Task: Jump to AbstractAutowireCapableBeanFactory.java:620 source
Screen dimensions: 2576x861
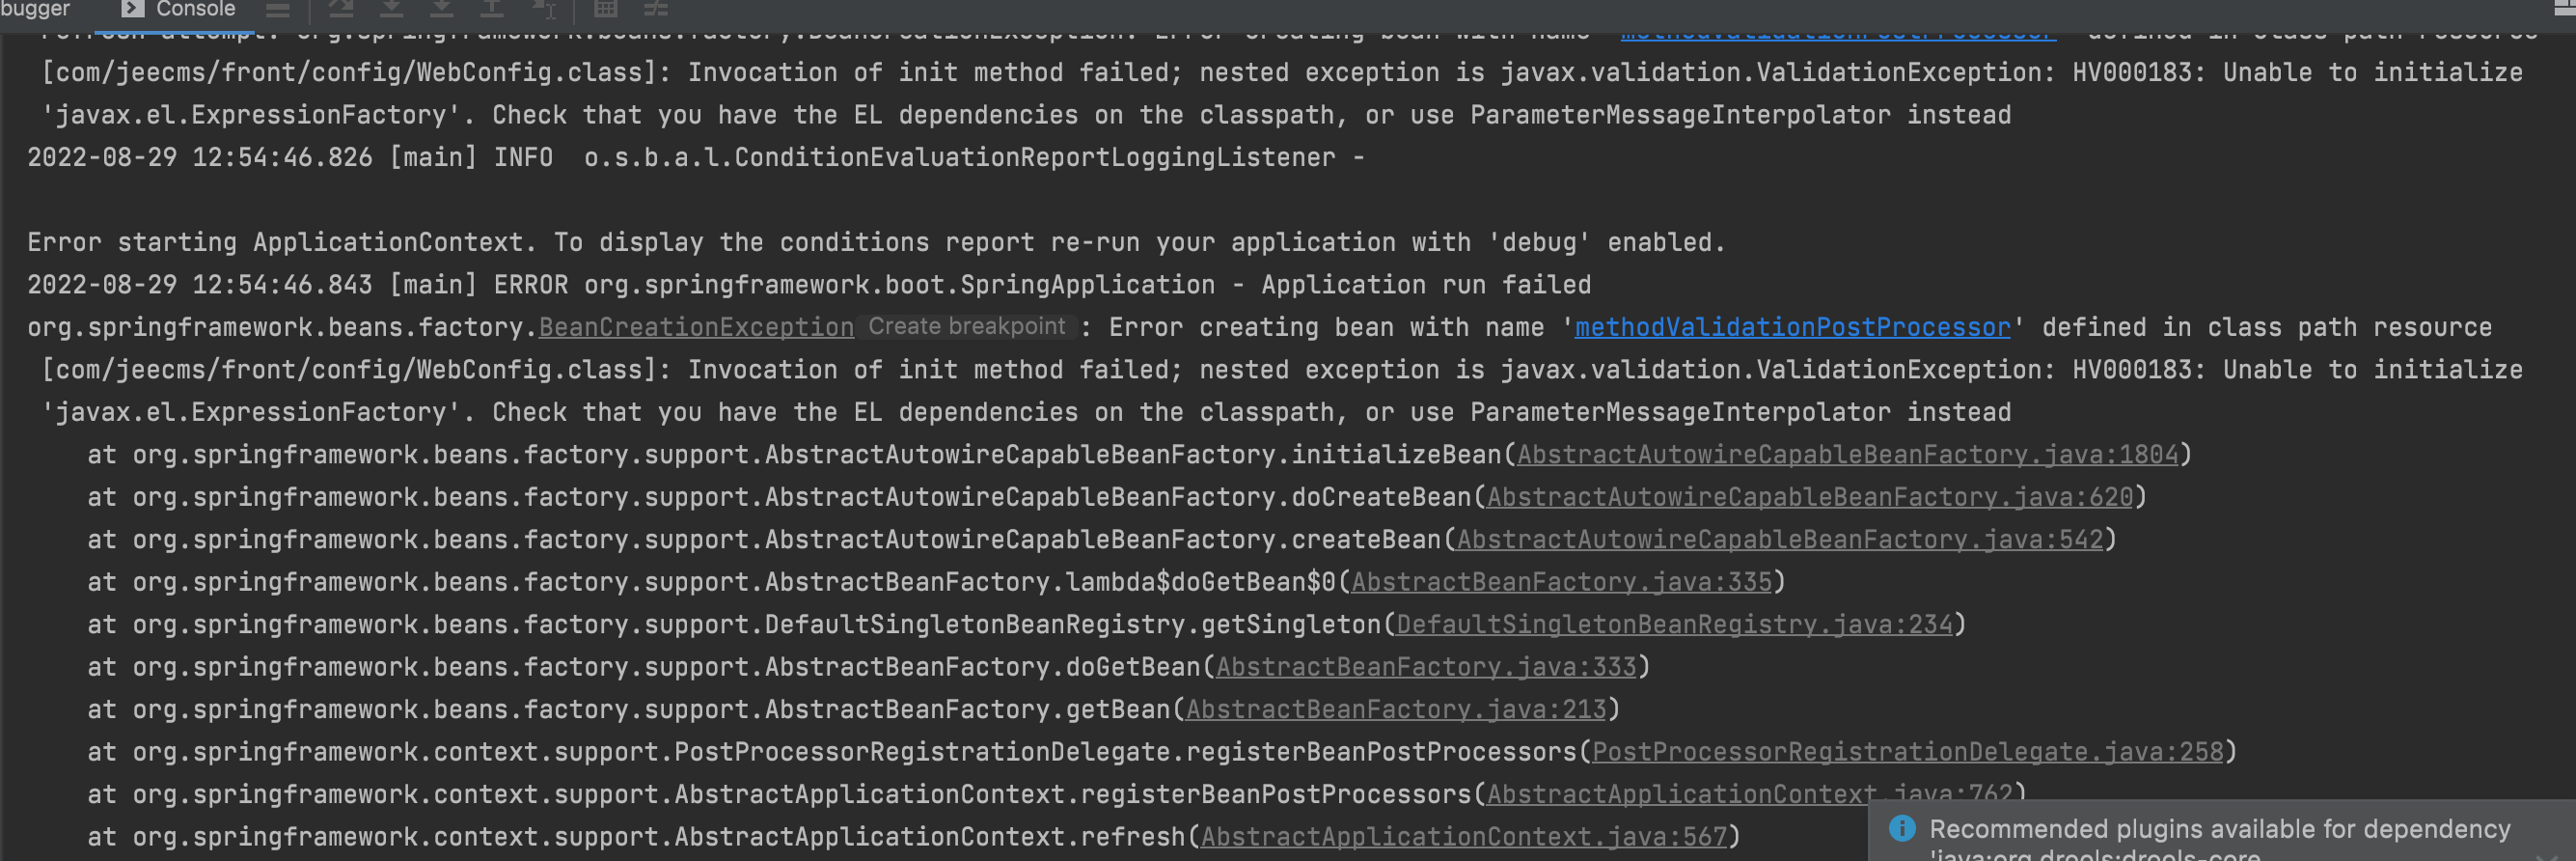Action: pyautogui.click(x=1810, y=497)
